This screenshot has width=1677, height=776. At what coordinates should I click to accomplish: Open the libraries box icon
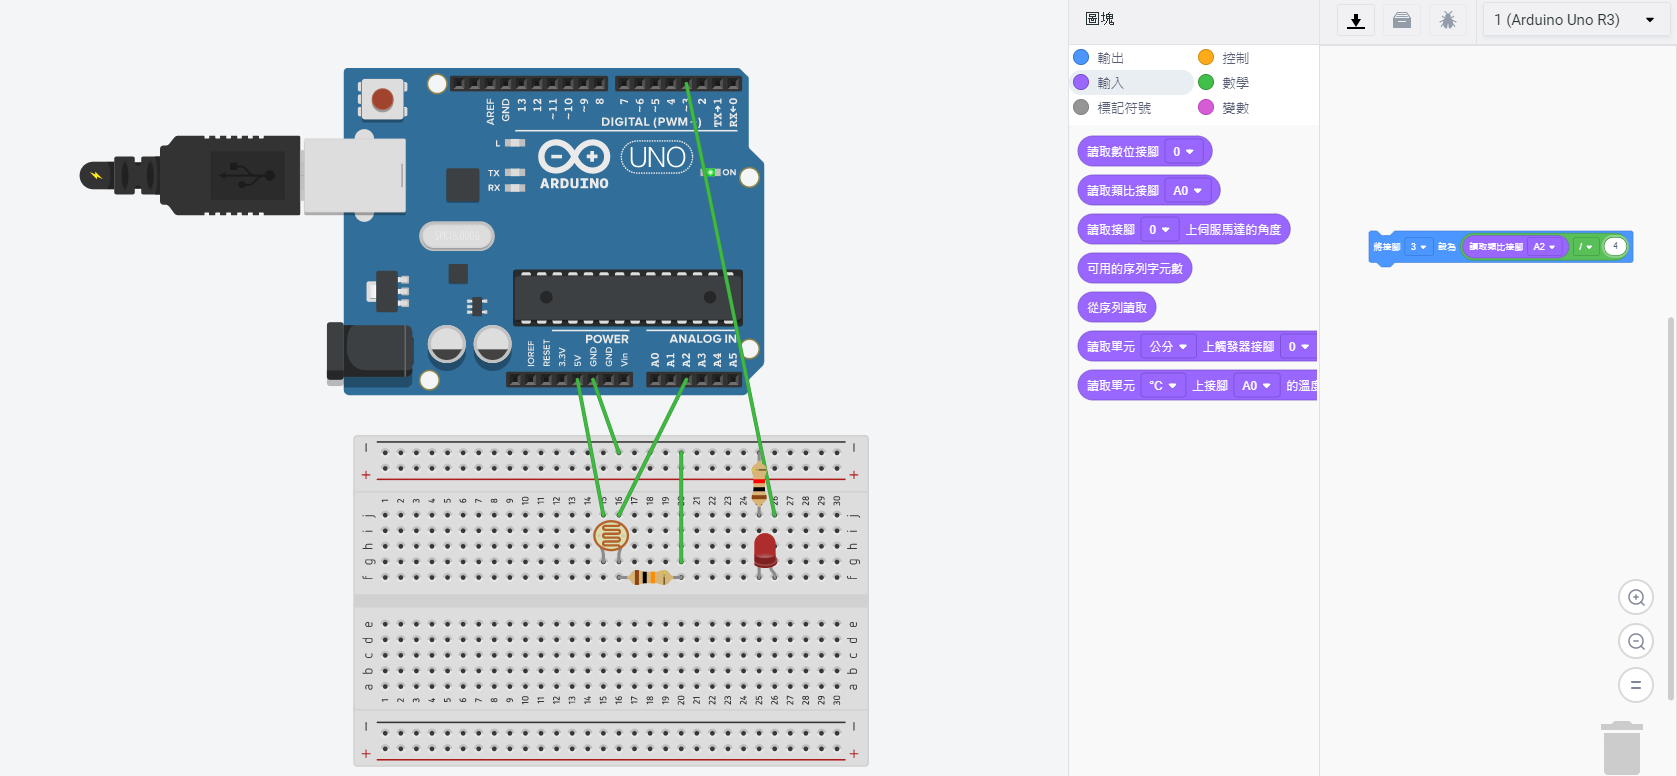(x=1402, y=20)
